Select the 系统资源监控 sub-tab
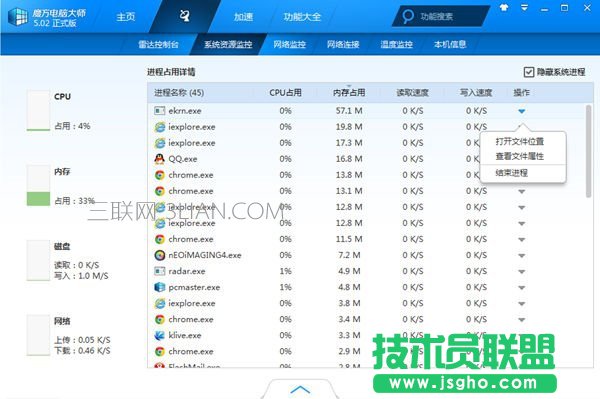600x399 pixels. click(x=228, y=44)
